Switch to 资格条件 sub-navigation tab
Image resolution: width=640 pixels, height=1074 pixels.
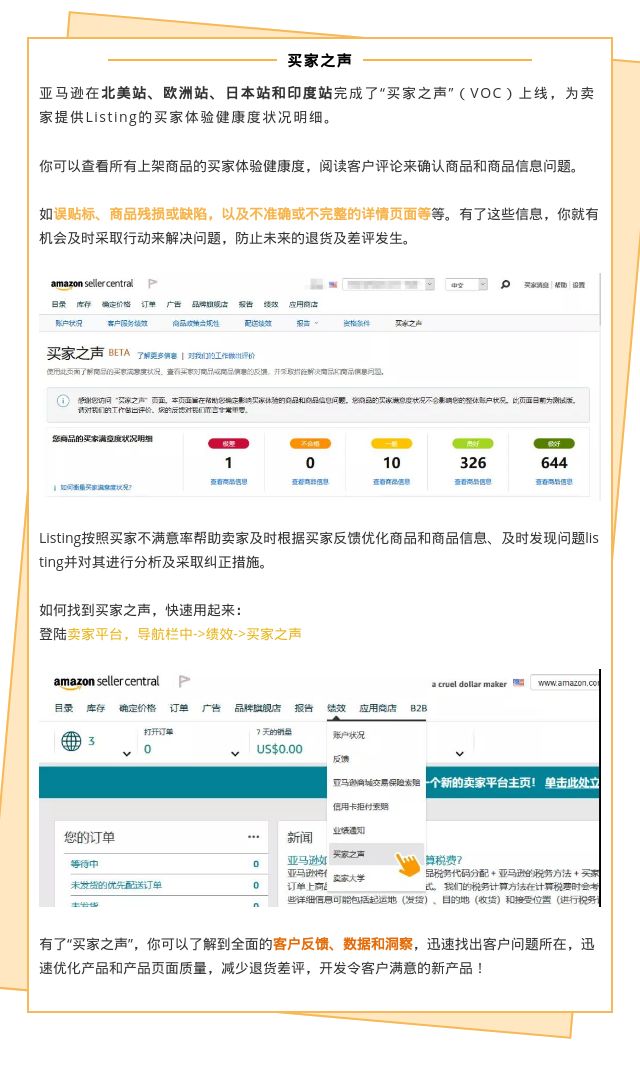click(356, 323)
